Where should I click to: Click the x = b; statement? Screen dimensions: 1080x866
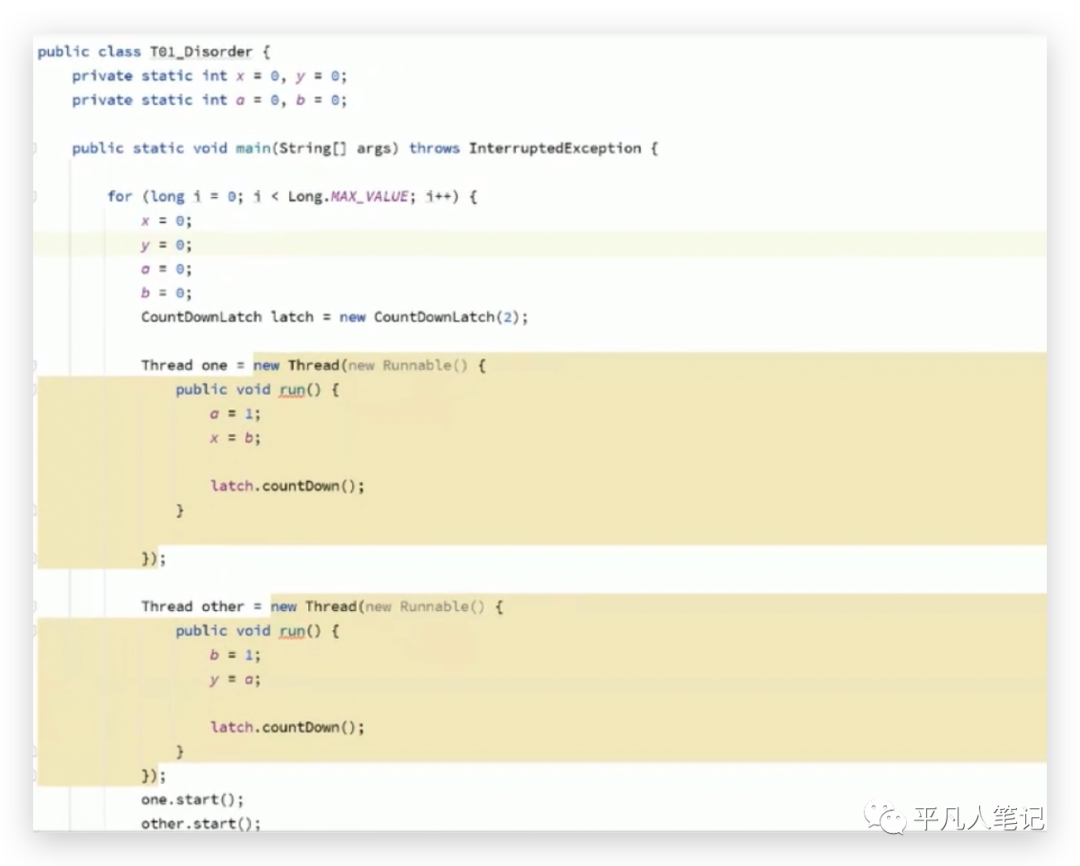[235, 437]
